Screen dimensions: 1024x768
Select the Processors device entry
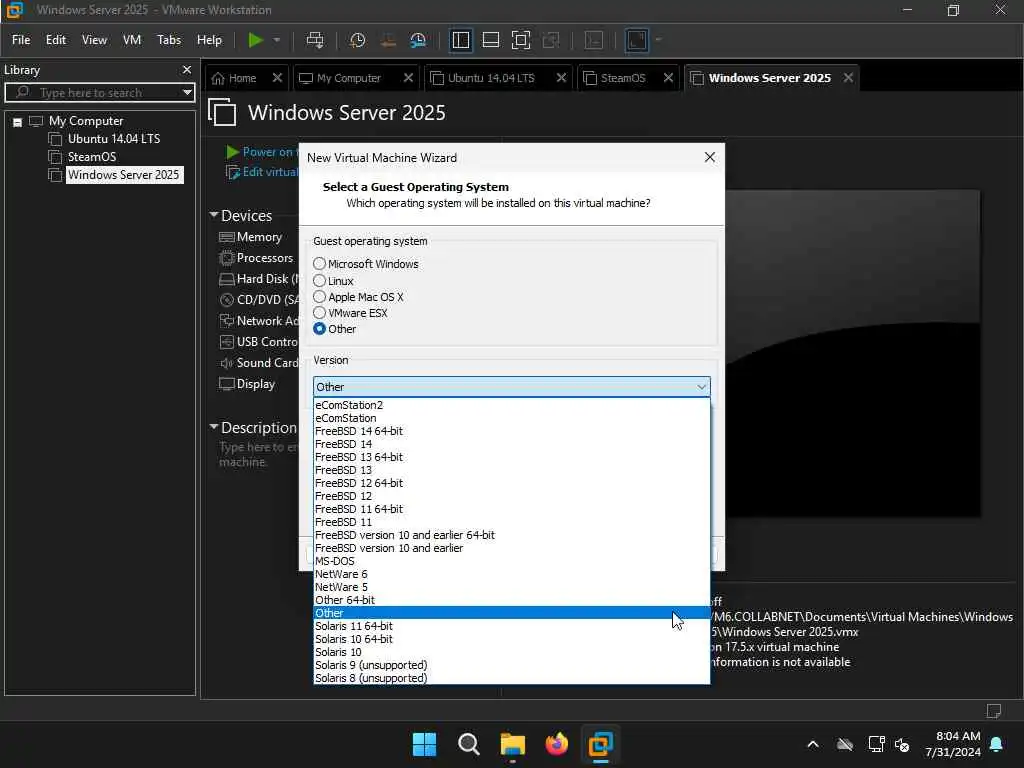coord(257,258)
